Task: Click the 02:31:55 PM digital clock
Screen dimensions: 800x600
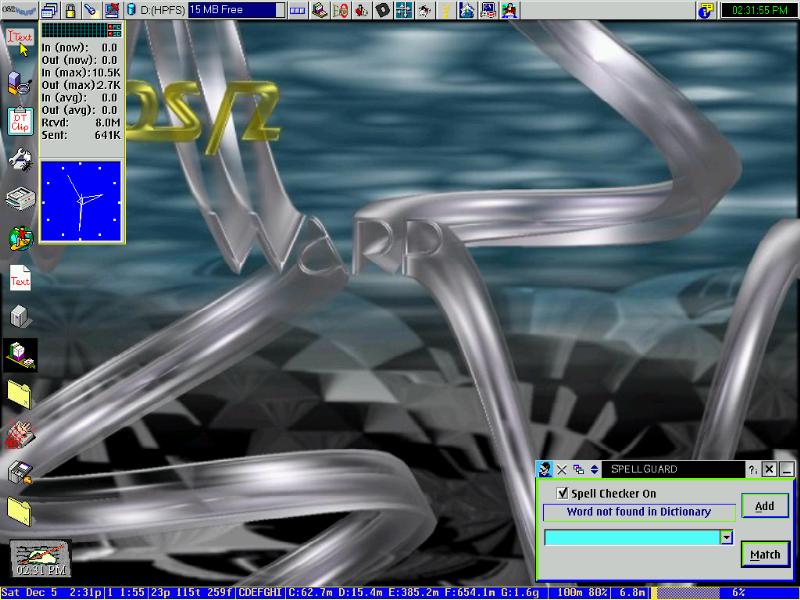Action: 759,10
